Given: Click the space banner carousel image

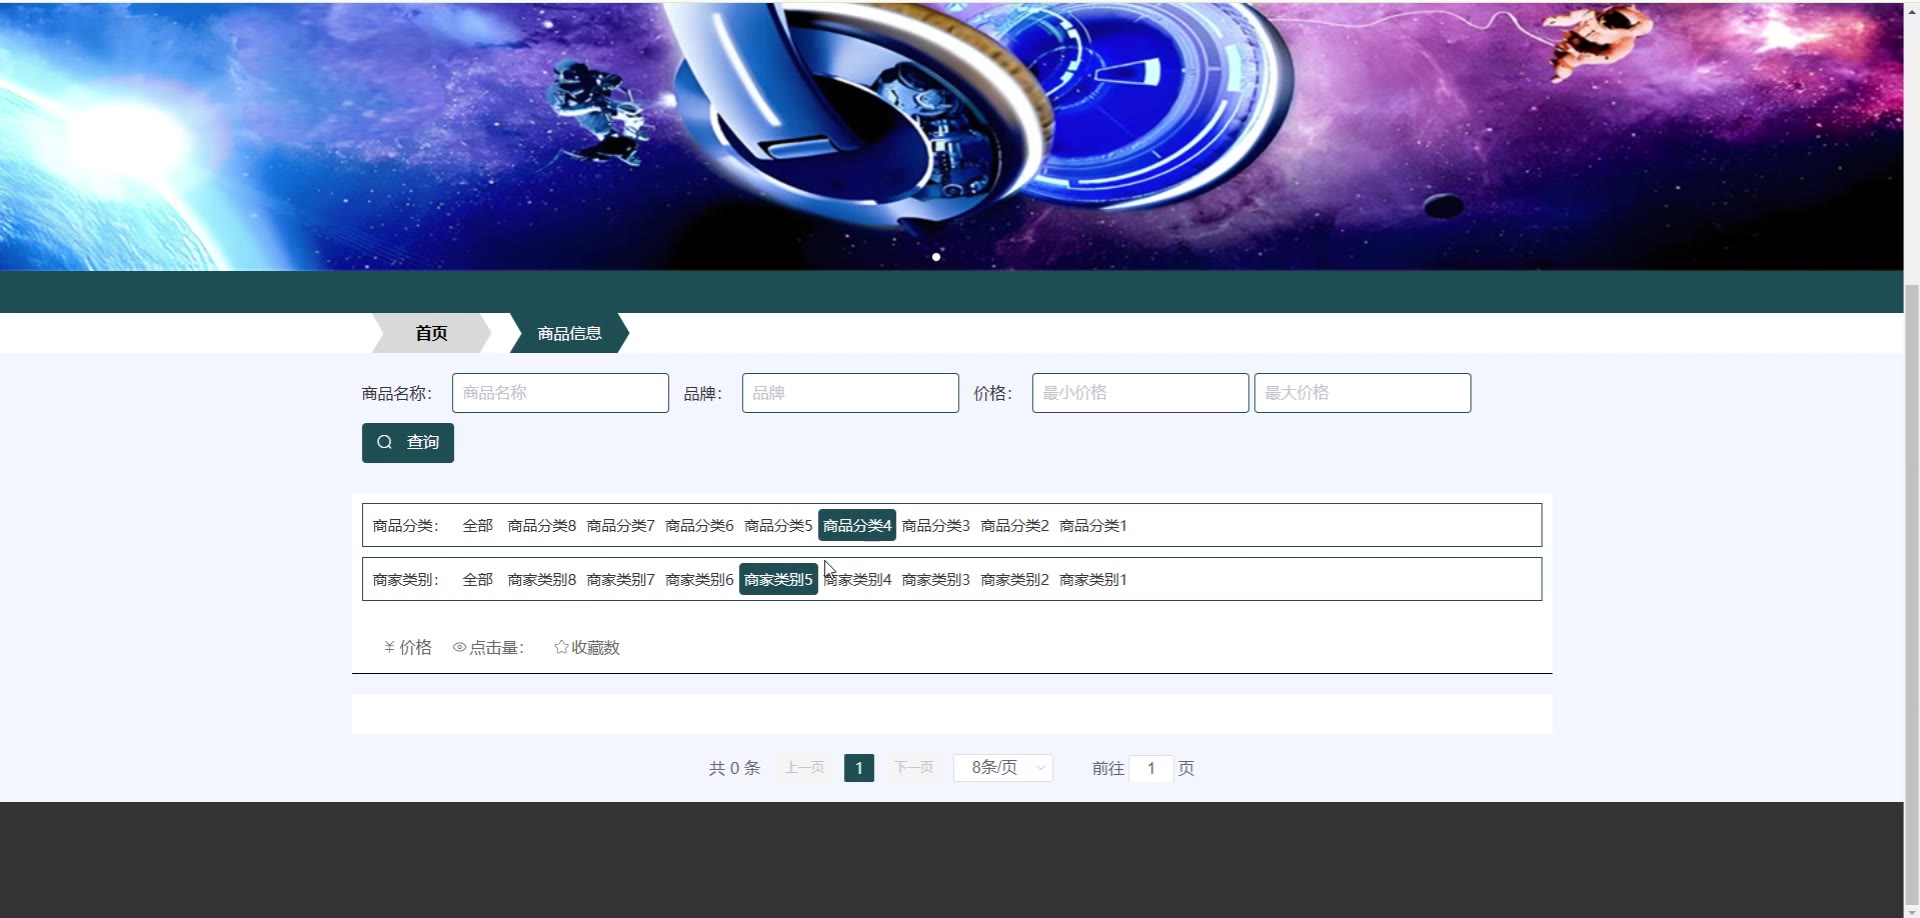Looking at the screenshot, I should click(x=951, y=136).
